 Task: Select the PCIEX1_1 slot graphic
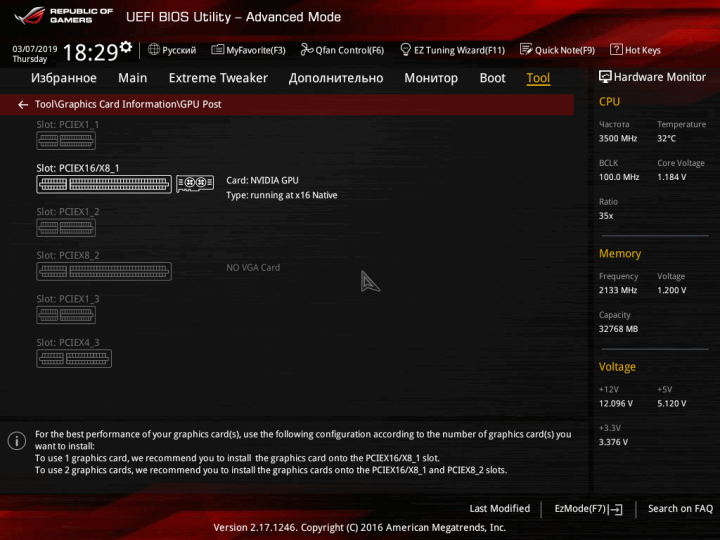pos(66,141)
